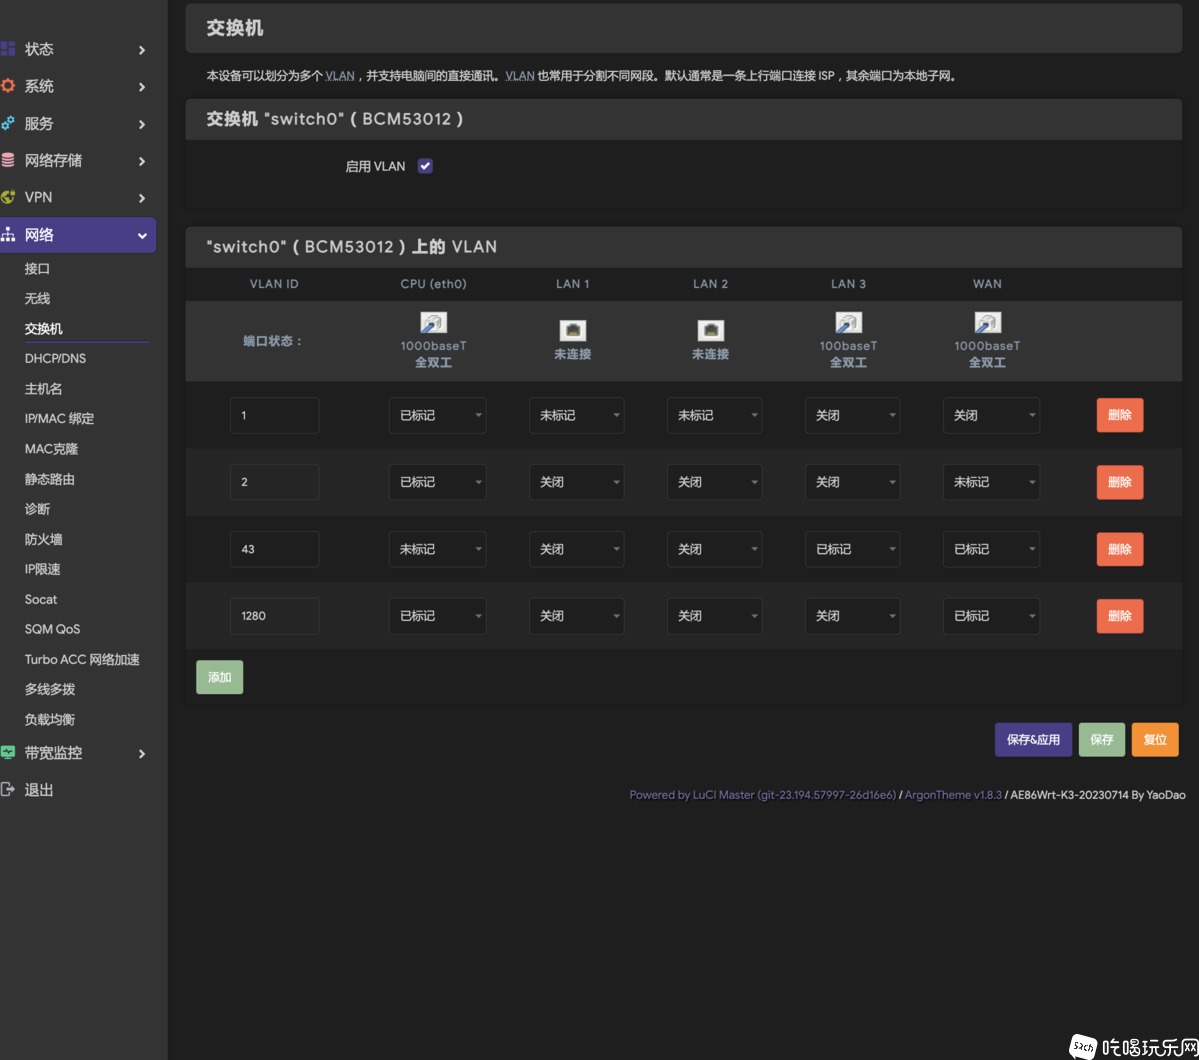Open the 负载均衡 page

coord(49,719)
